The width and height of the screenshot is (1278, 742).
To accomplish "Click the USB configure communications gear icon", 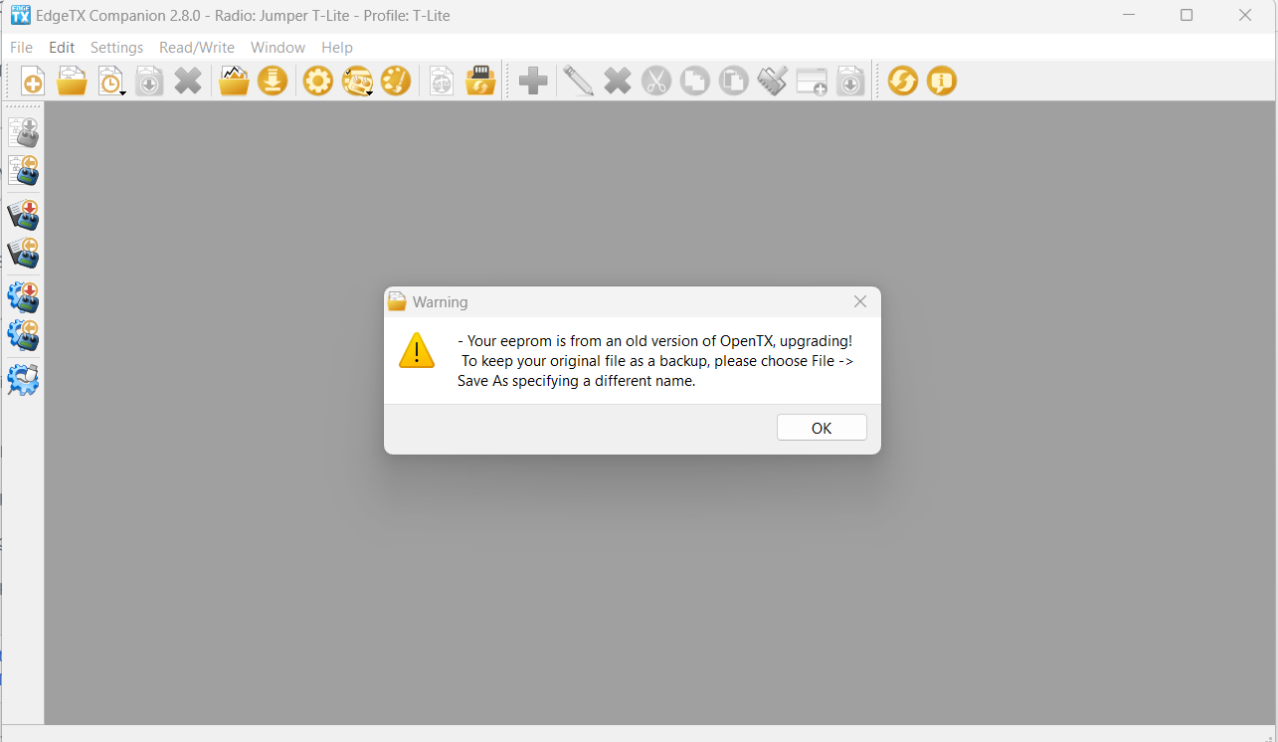I will [23, 380].
